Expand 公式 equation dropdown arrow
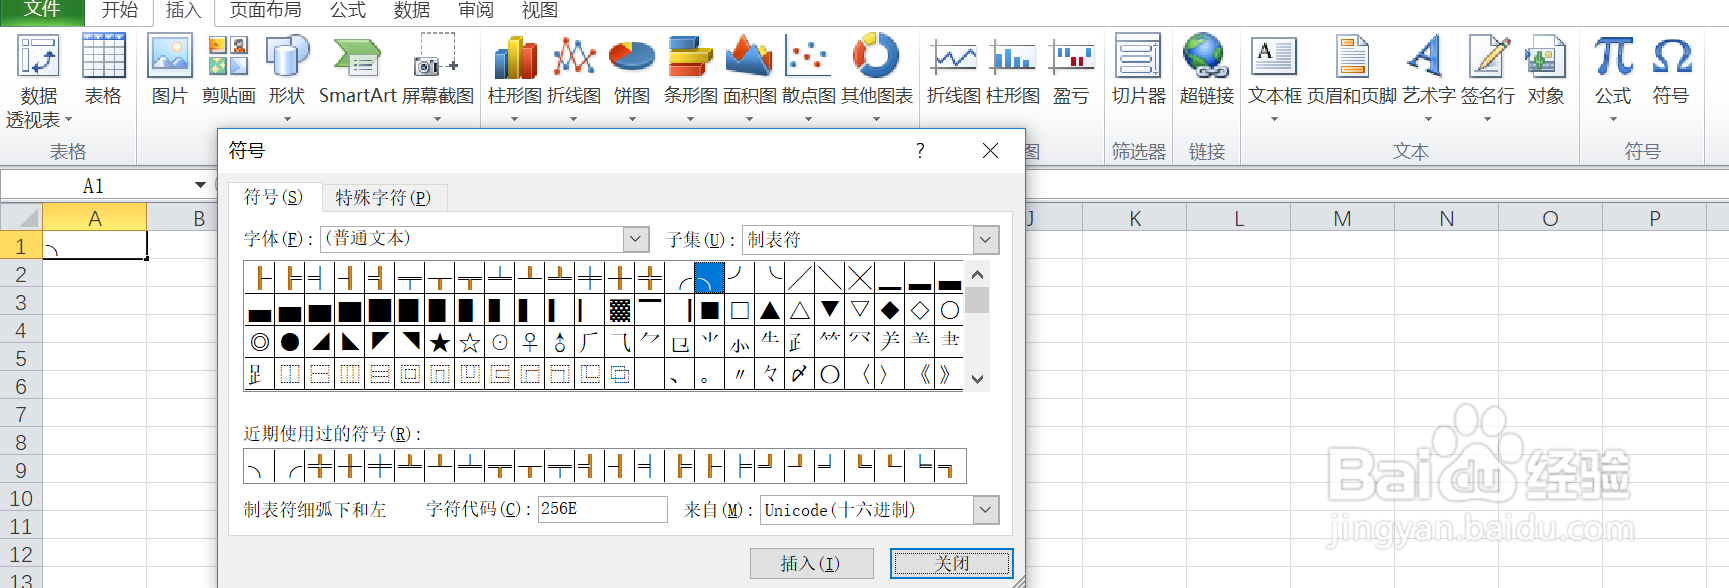The image size is (1729, 588). pyautogui.click(x=1613, y=119)
